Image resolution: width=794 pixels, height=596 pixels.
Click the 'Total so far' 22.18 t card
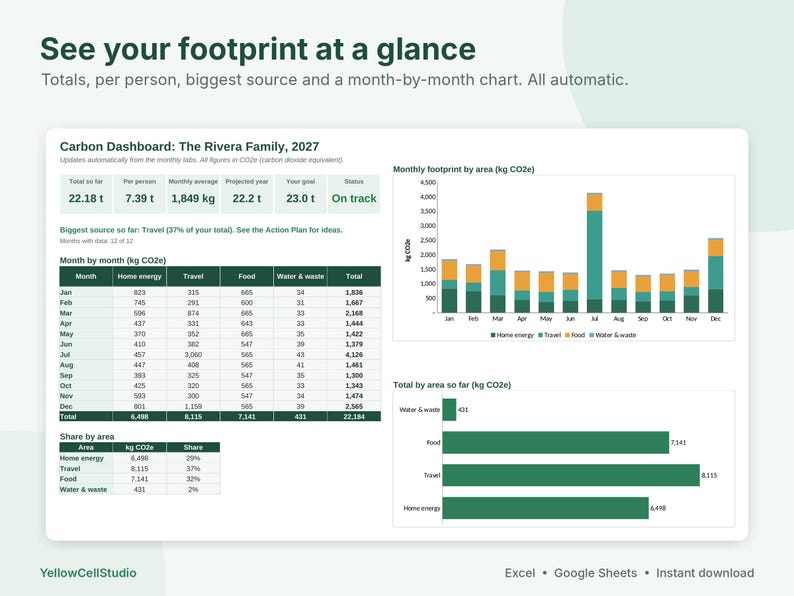point(86,194)
